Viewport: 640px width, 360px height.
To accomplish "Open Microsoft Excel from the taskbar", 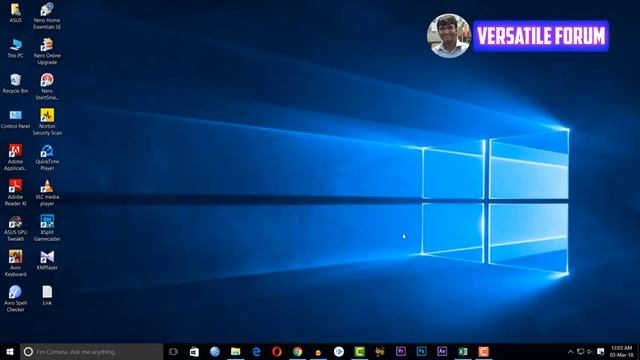I will [x=462, y=351].
